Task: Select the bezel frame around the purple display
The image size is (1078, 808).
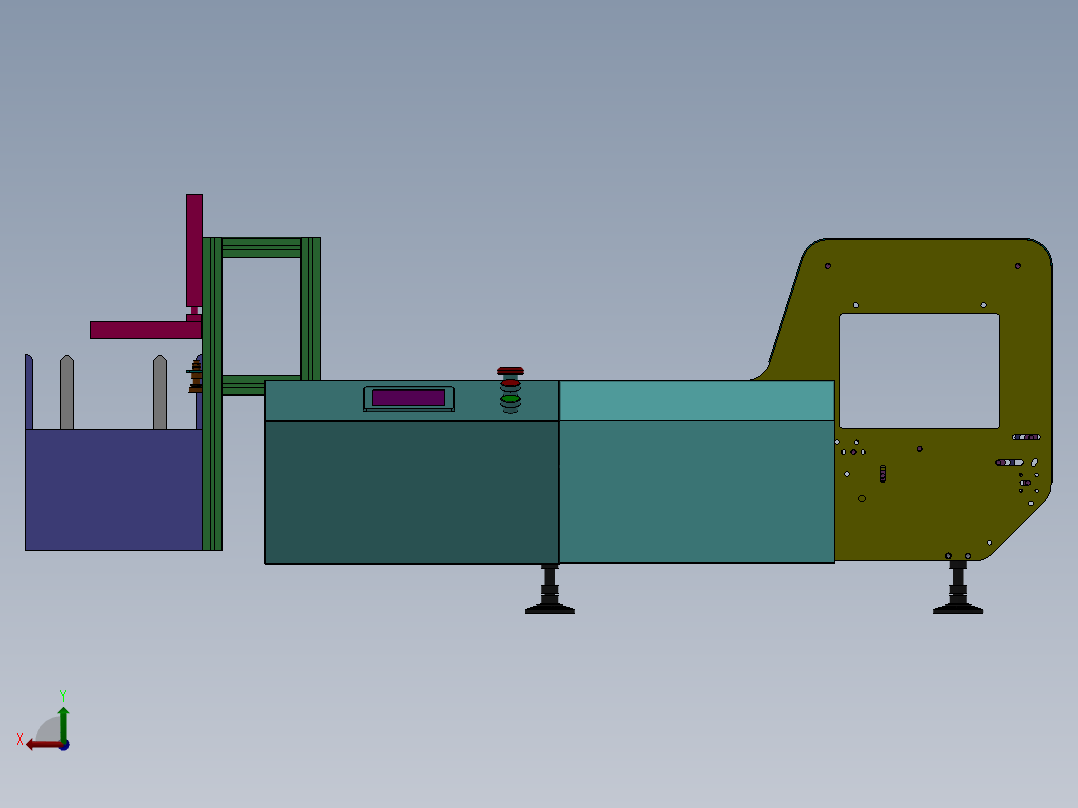Action: [x=409, y=399]
